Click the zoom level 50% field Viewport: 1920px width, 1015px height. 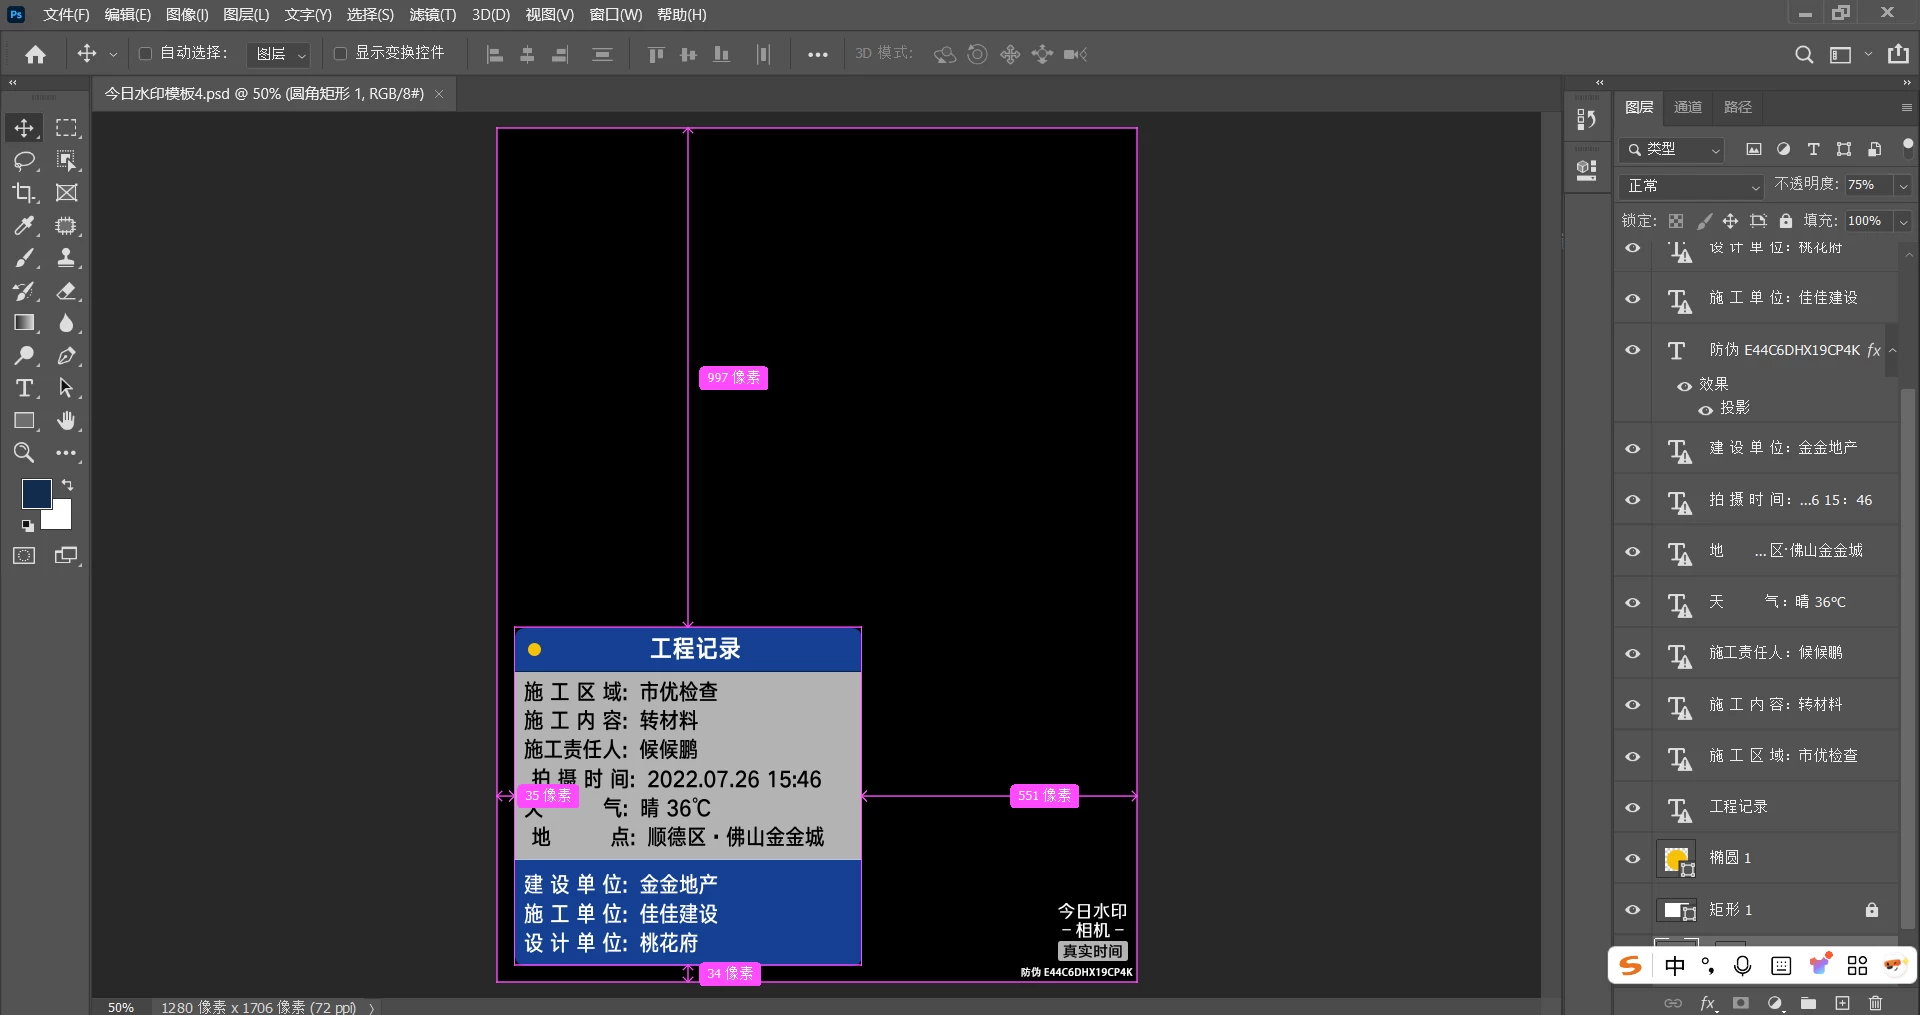121,1007
